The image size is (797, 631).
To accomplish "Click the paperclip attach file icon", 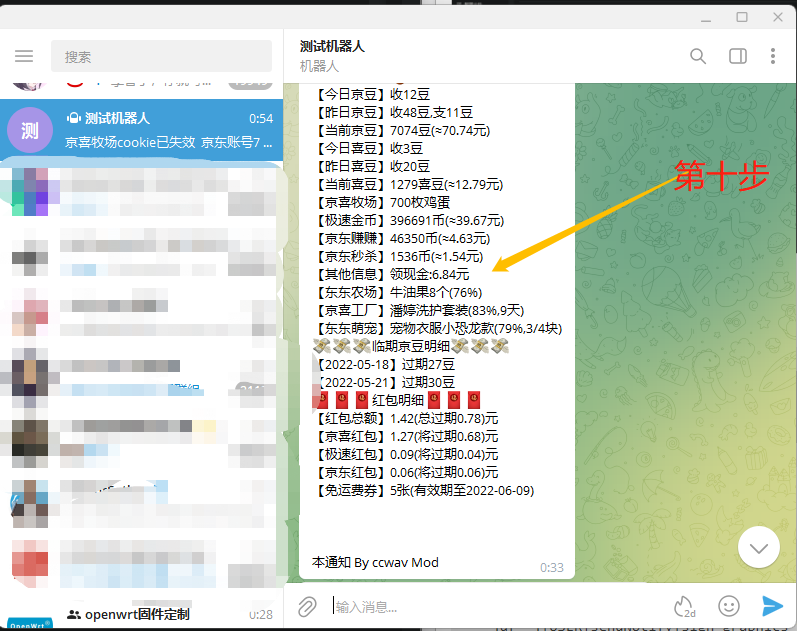I will coord(307,607).
